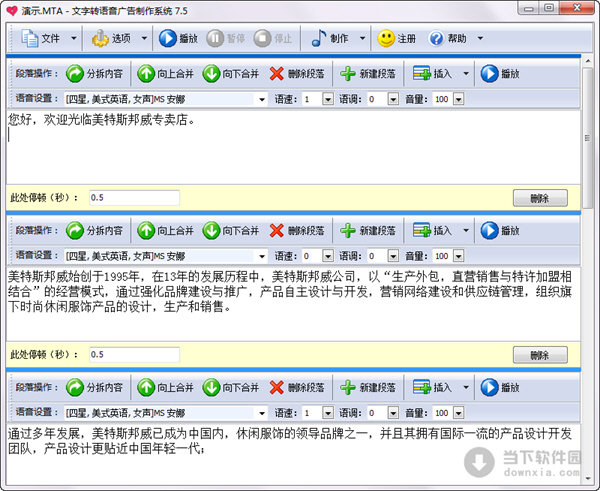Click the scrollbar down arrow

tap(587, 478)
